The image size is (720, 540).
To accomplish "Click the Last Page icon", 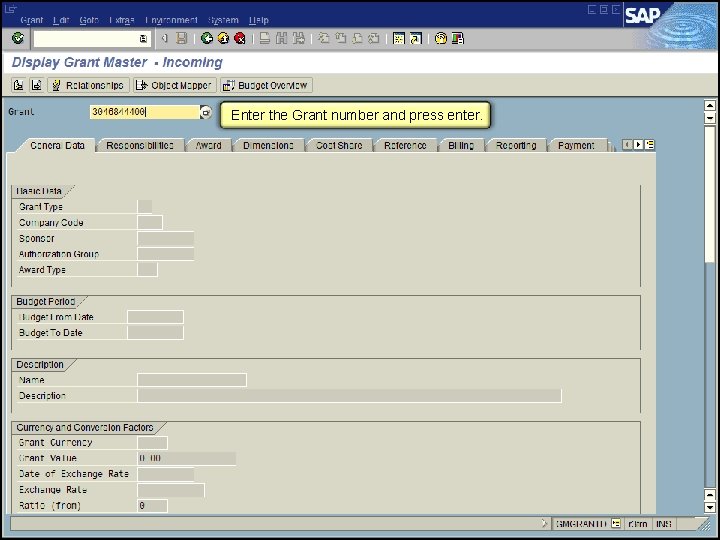I will 374,39.
